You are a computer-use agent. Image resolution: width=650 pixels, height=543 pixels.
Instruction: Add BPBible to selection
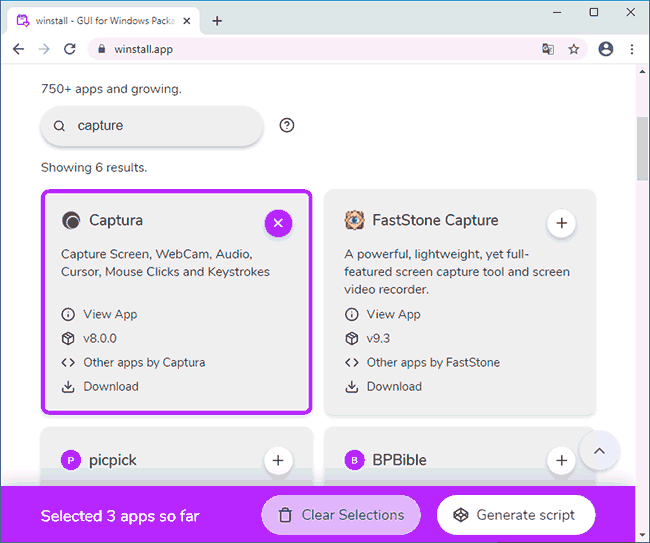click(x=561, y=460)
